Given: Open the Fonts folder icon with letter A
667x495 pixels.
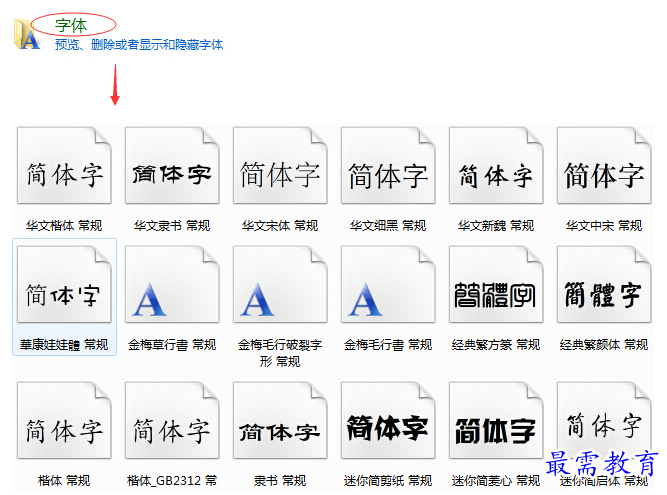Looking at the screenshot, I should pyautogui.click(x=26, y=34).
